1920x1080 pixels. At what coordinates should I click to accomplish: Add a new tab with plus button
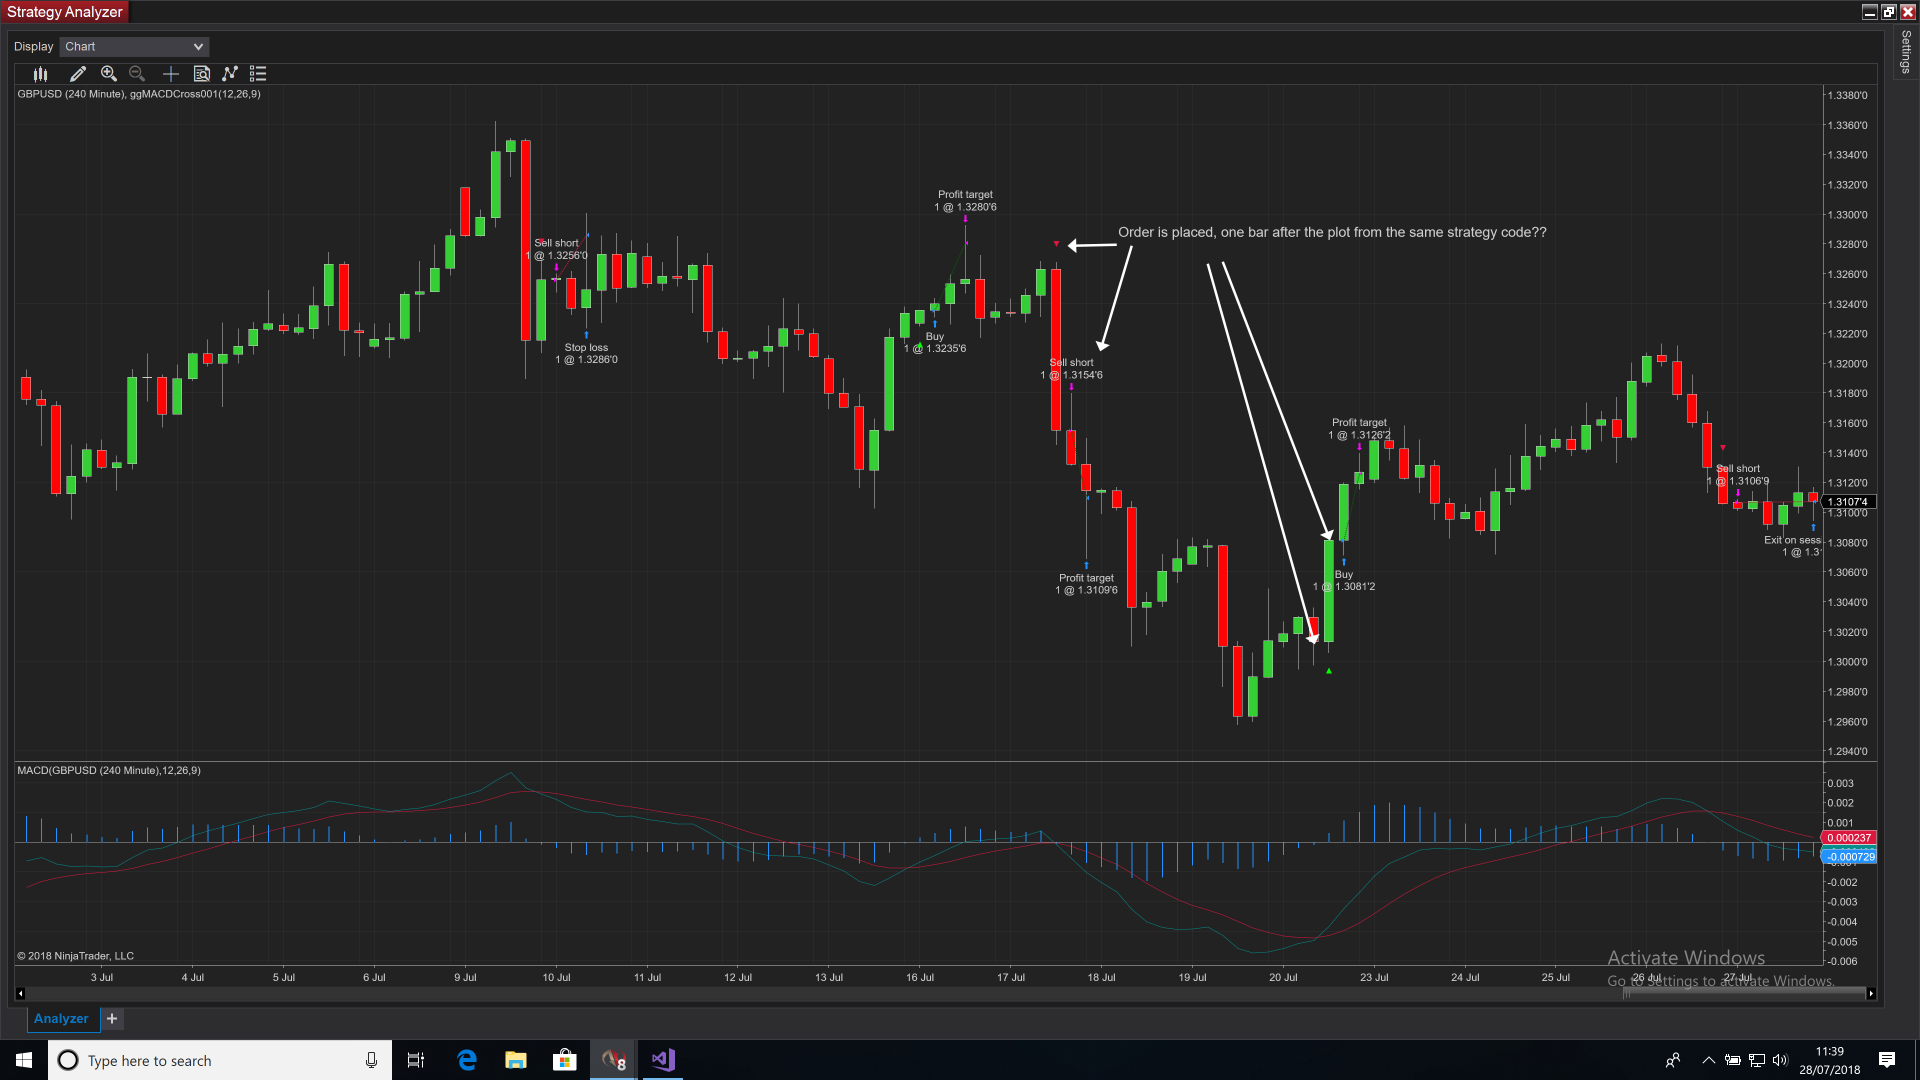(x=112, y=1019)
